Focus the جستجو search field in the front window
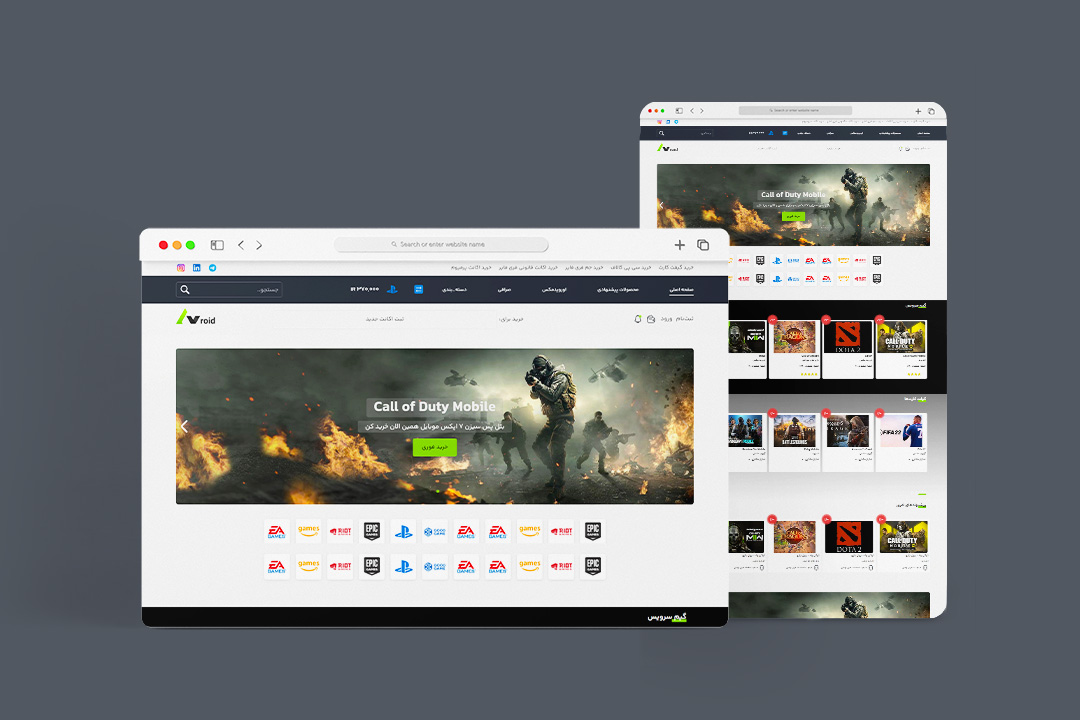 pyautogui.click(x=229, y=289)
